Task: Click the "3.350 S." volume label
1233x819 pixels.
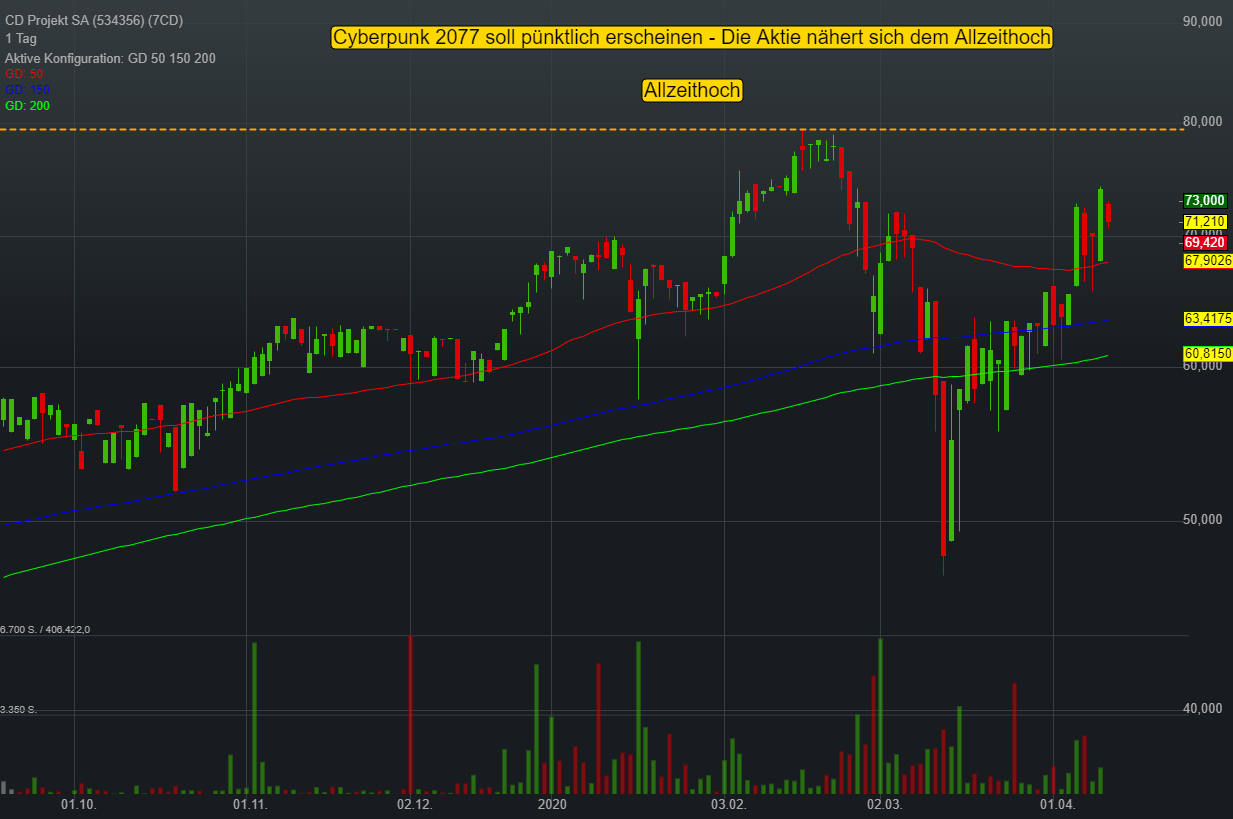Action: tap(19, 709)
